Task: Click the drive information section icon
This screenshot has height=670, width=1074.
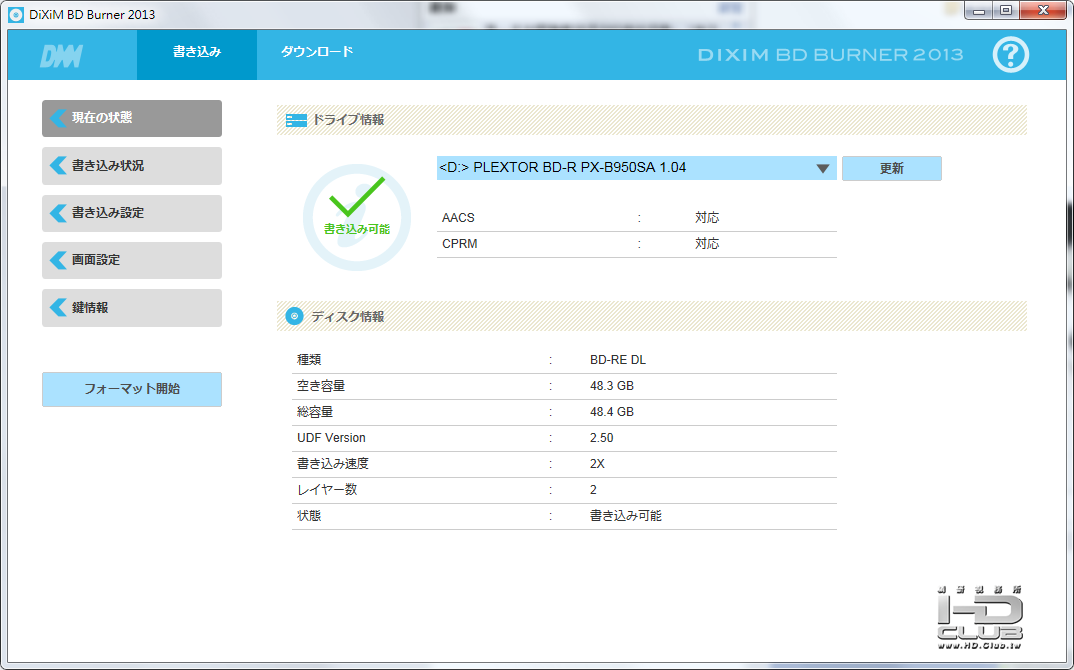Action: click(296, 121)
